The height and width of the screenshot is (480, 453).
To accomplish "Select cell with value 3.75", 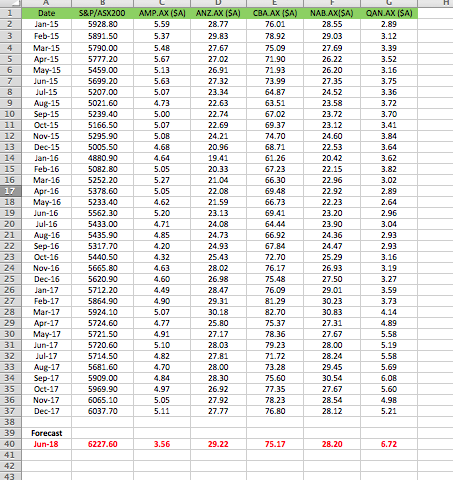I will point(389,81).
